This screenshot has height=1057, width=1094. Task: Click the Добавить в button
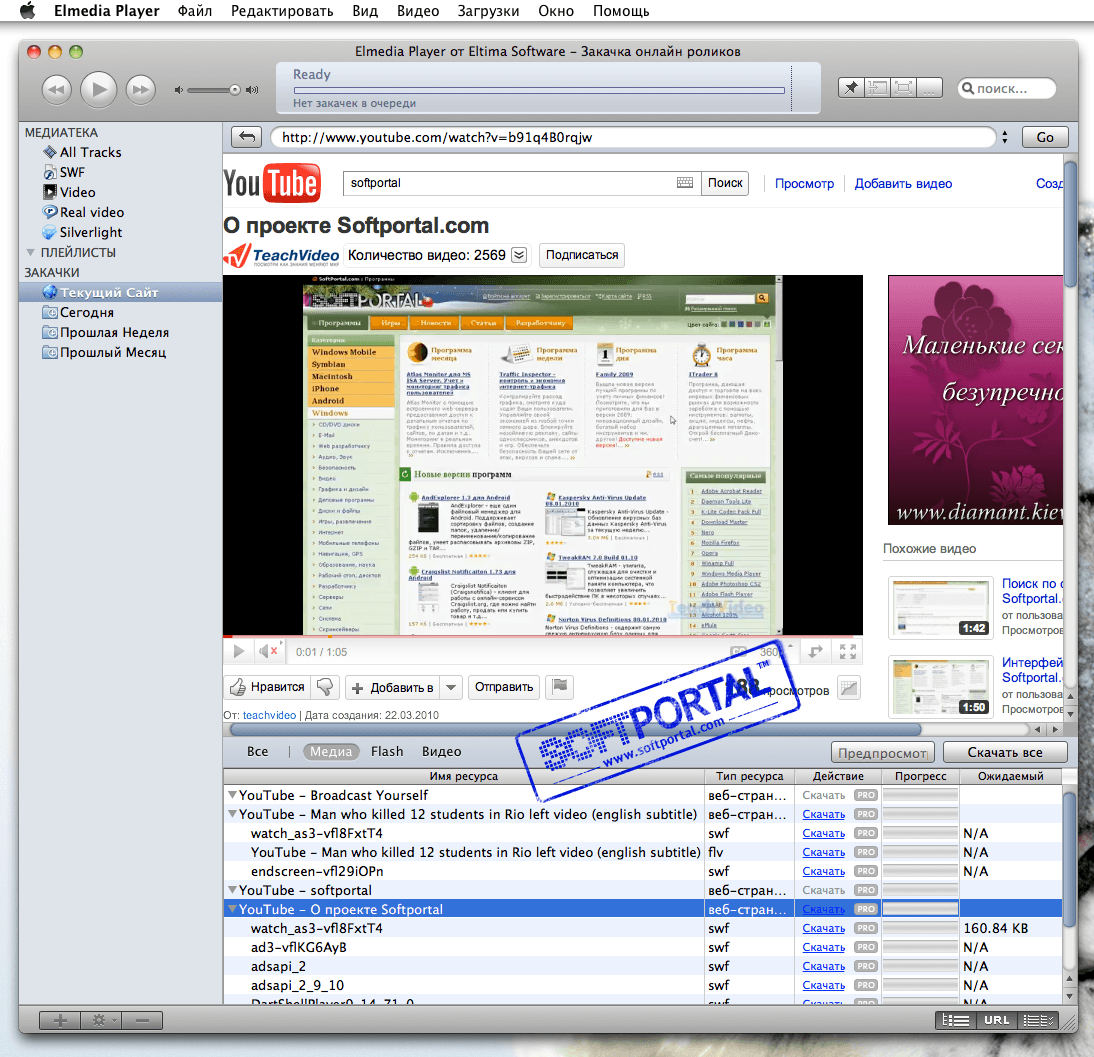pos(394,688)
